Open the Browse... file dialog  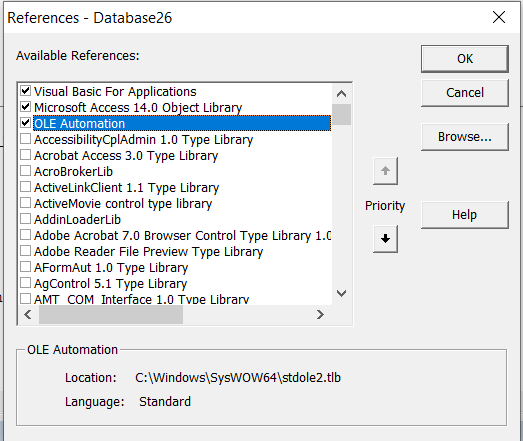[x=465, y=137]
